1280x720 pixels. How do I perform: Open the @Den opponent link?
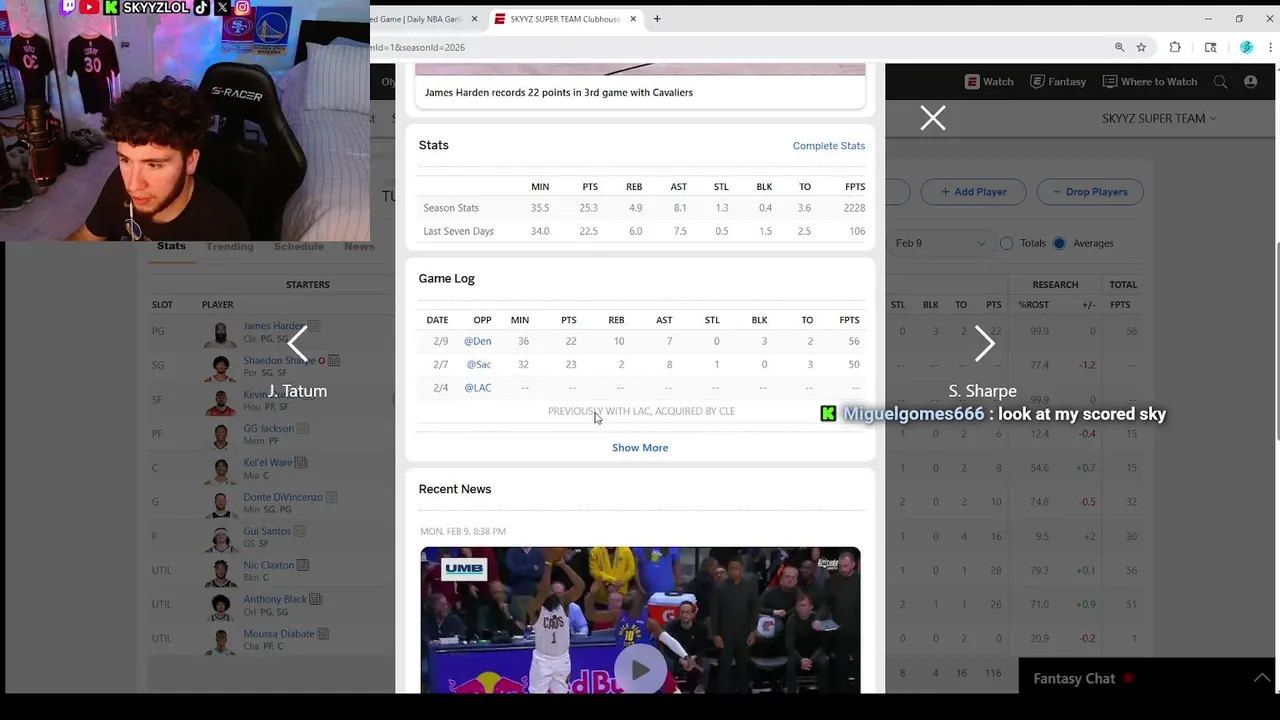477,341
